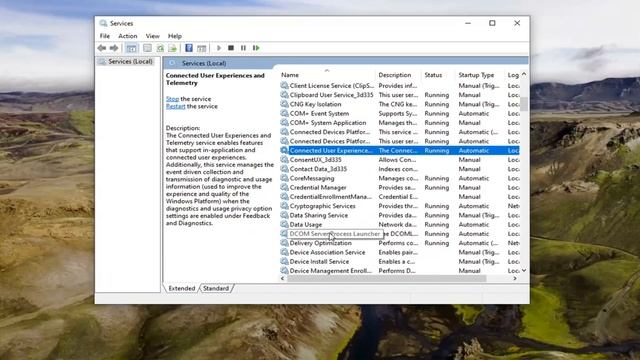The image size is (640, 360).
Task: Sort by the Description column header
Action: coord(398,75)
